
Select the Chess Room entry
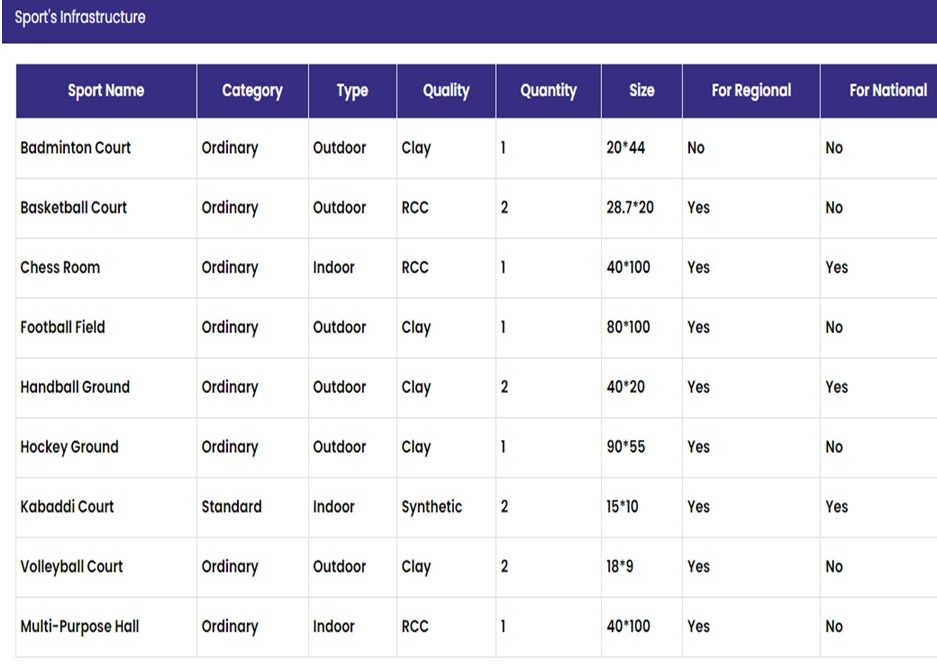[60, 267]
